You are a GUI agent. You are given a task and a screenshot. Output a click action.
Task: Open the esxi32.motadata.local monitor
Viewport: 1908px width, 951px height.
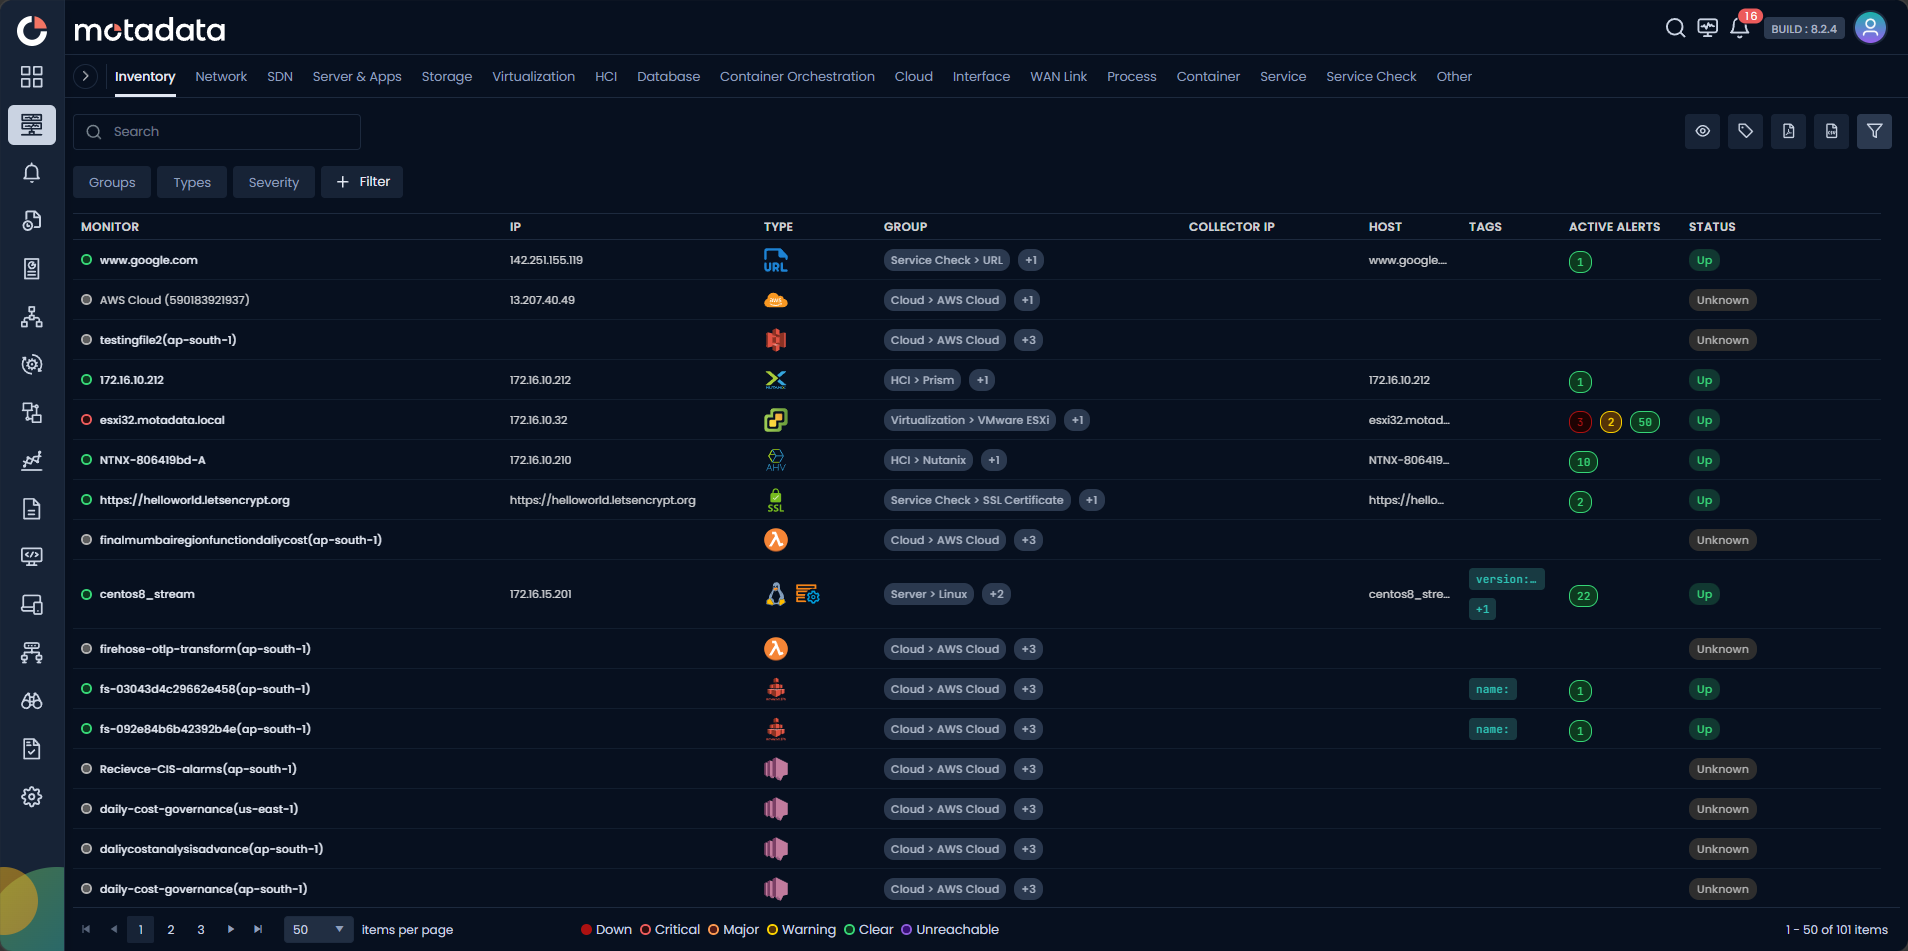click(x=162, y=420)
